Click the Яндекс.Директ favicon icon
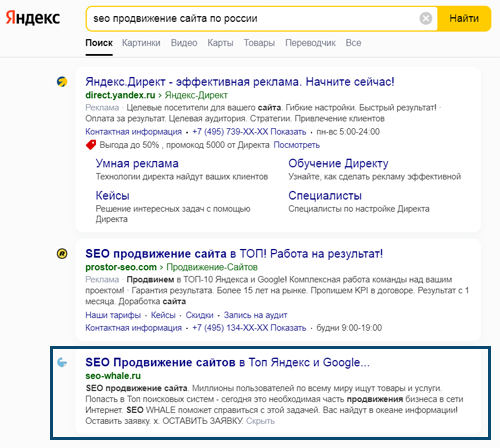This screenshot has height=448, width=500. pyautogui.click(x=62, y=82)
